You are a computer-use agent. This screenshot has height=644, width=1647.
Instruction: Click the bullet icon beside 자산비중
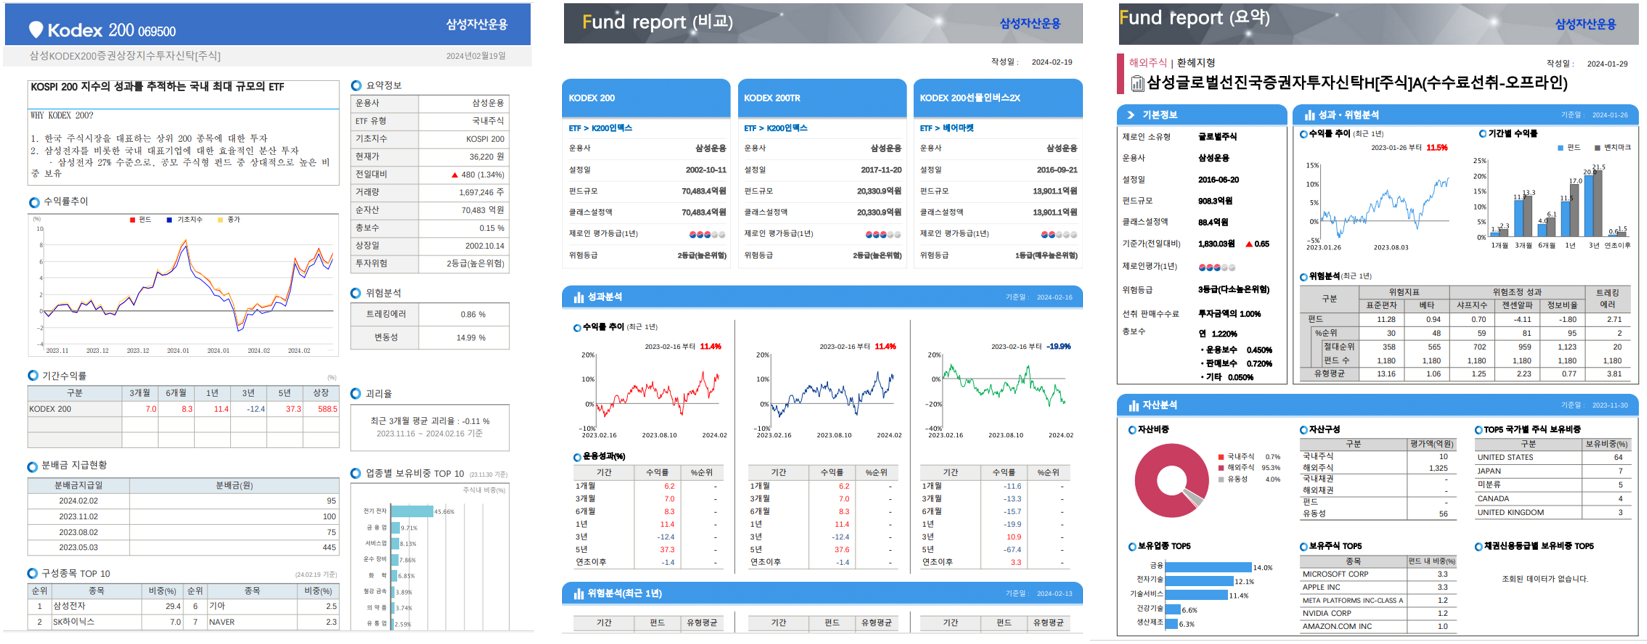pos(1132,430)
